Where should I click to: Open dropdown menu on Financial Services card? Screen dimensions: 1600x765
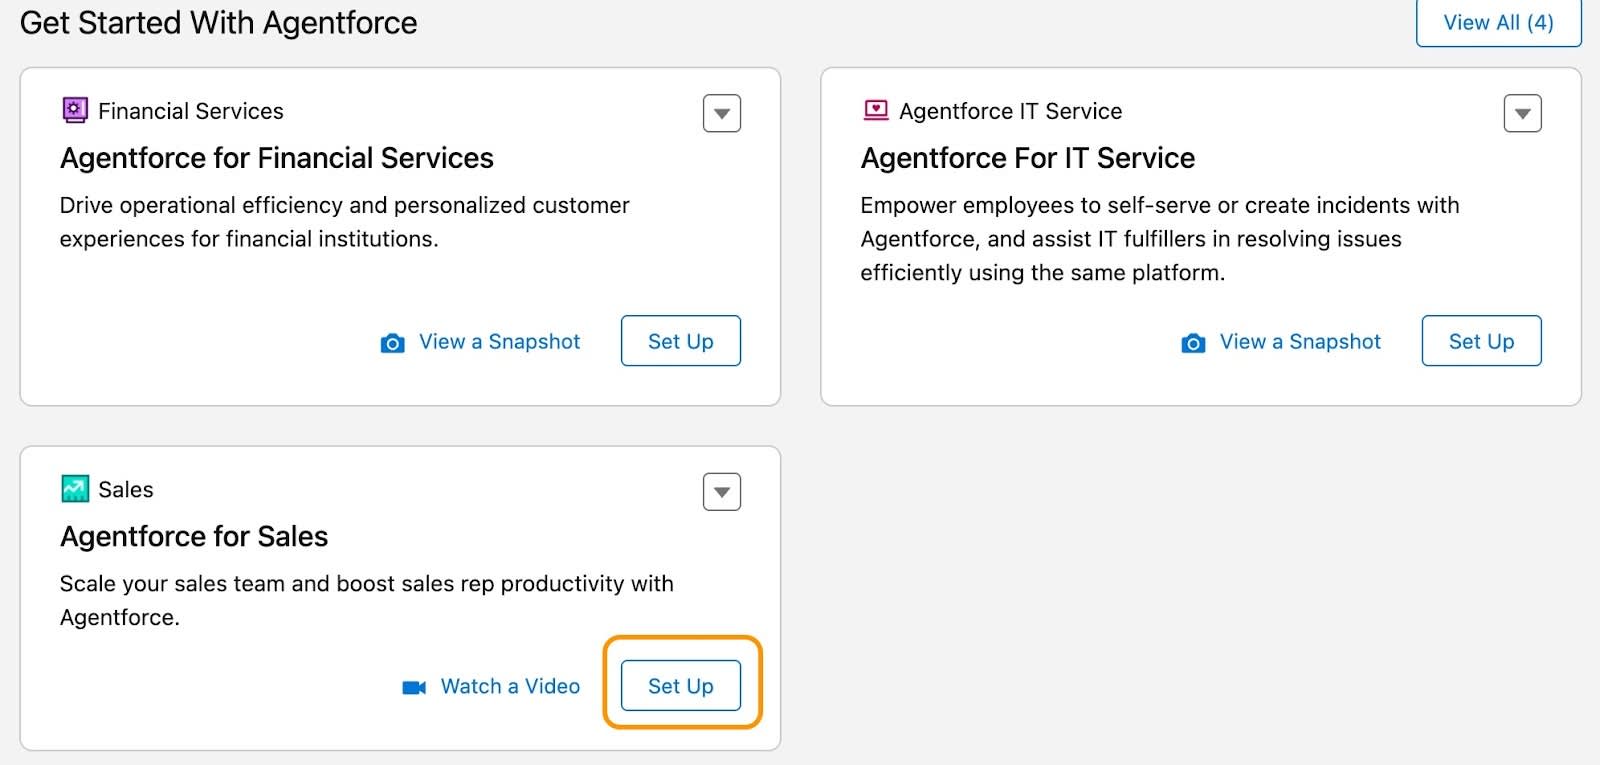tap(722, 113)
